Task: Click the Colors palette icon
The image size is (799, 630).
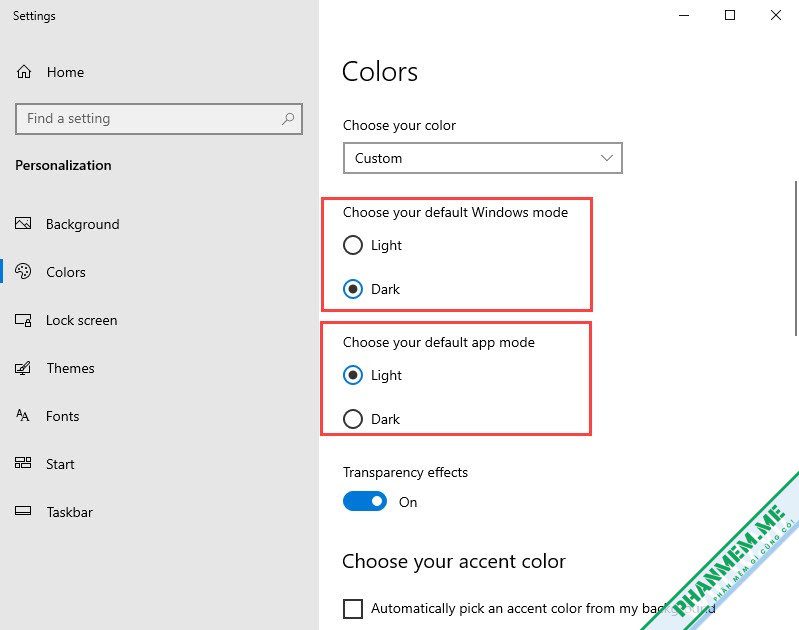Action: (x=23, y=271)
